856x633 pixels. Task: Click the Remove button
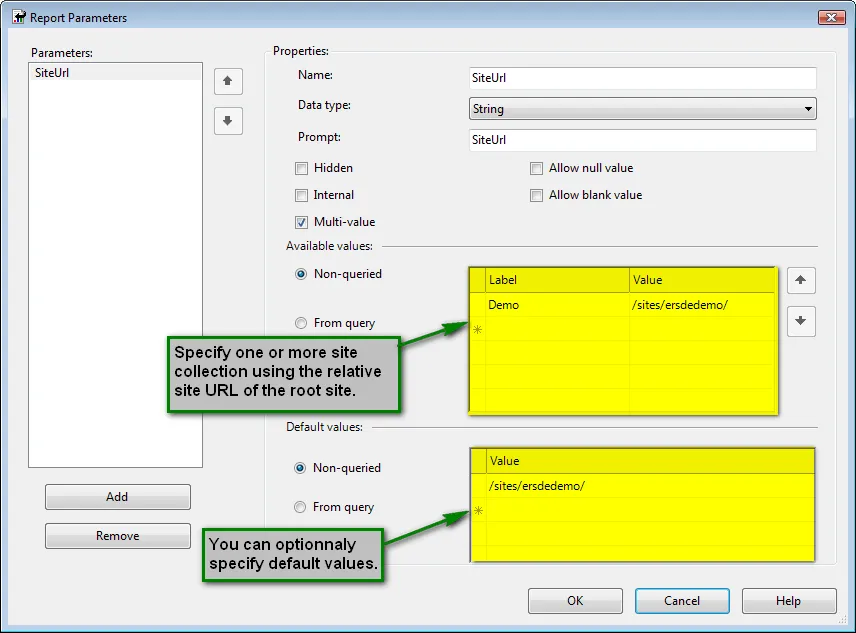(x=117, y=536)
